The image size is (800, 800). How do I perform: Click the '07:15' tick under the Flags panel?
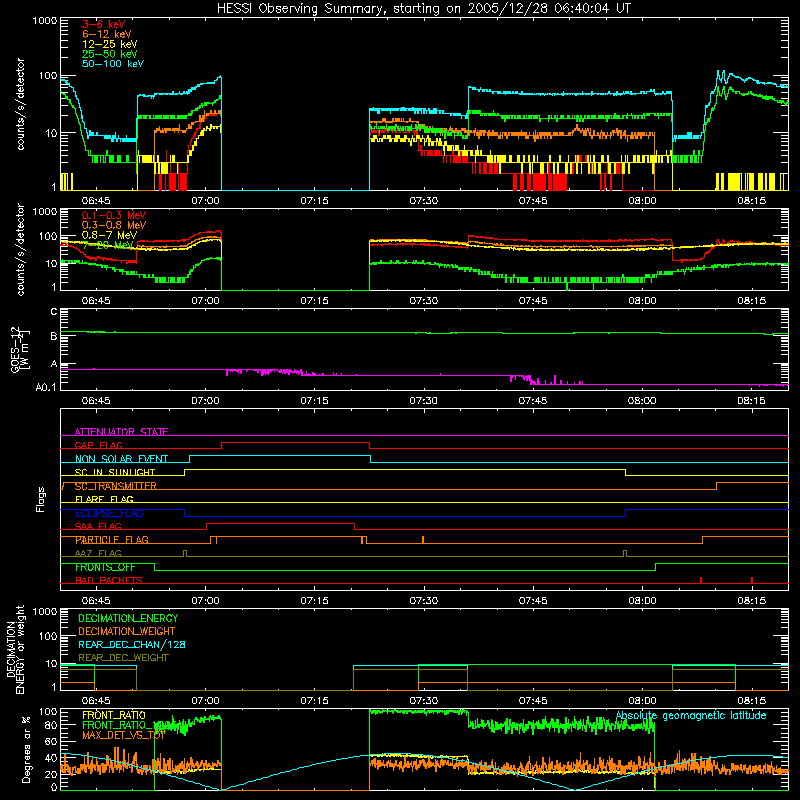pyautogui.click(x=314, y=601)
